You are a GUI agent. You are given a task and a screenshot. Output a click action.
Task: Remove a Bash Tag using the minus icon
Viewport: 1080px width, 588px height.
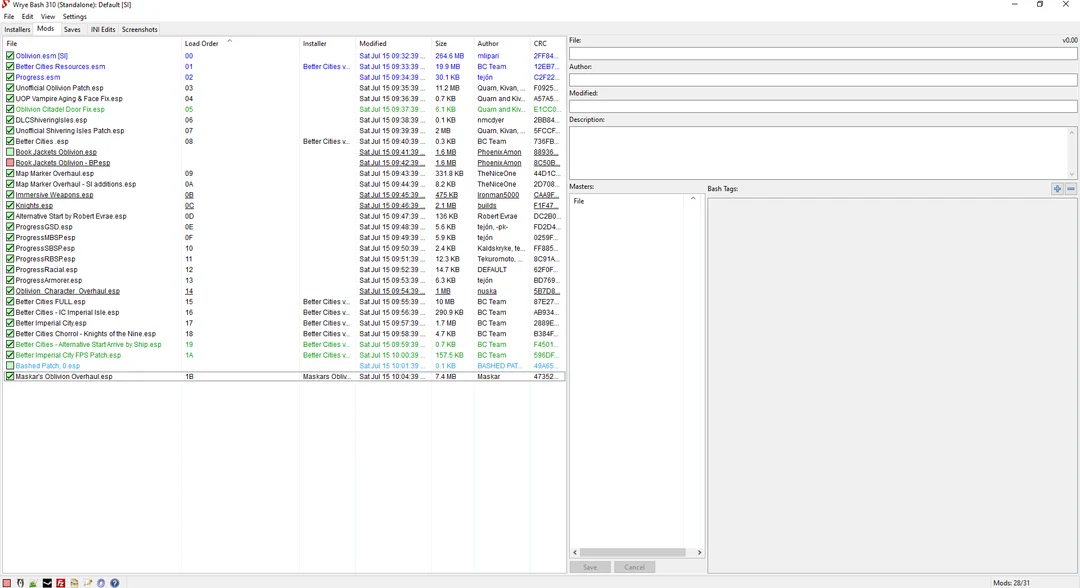coord(1070,188)
